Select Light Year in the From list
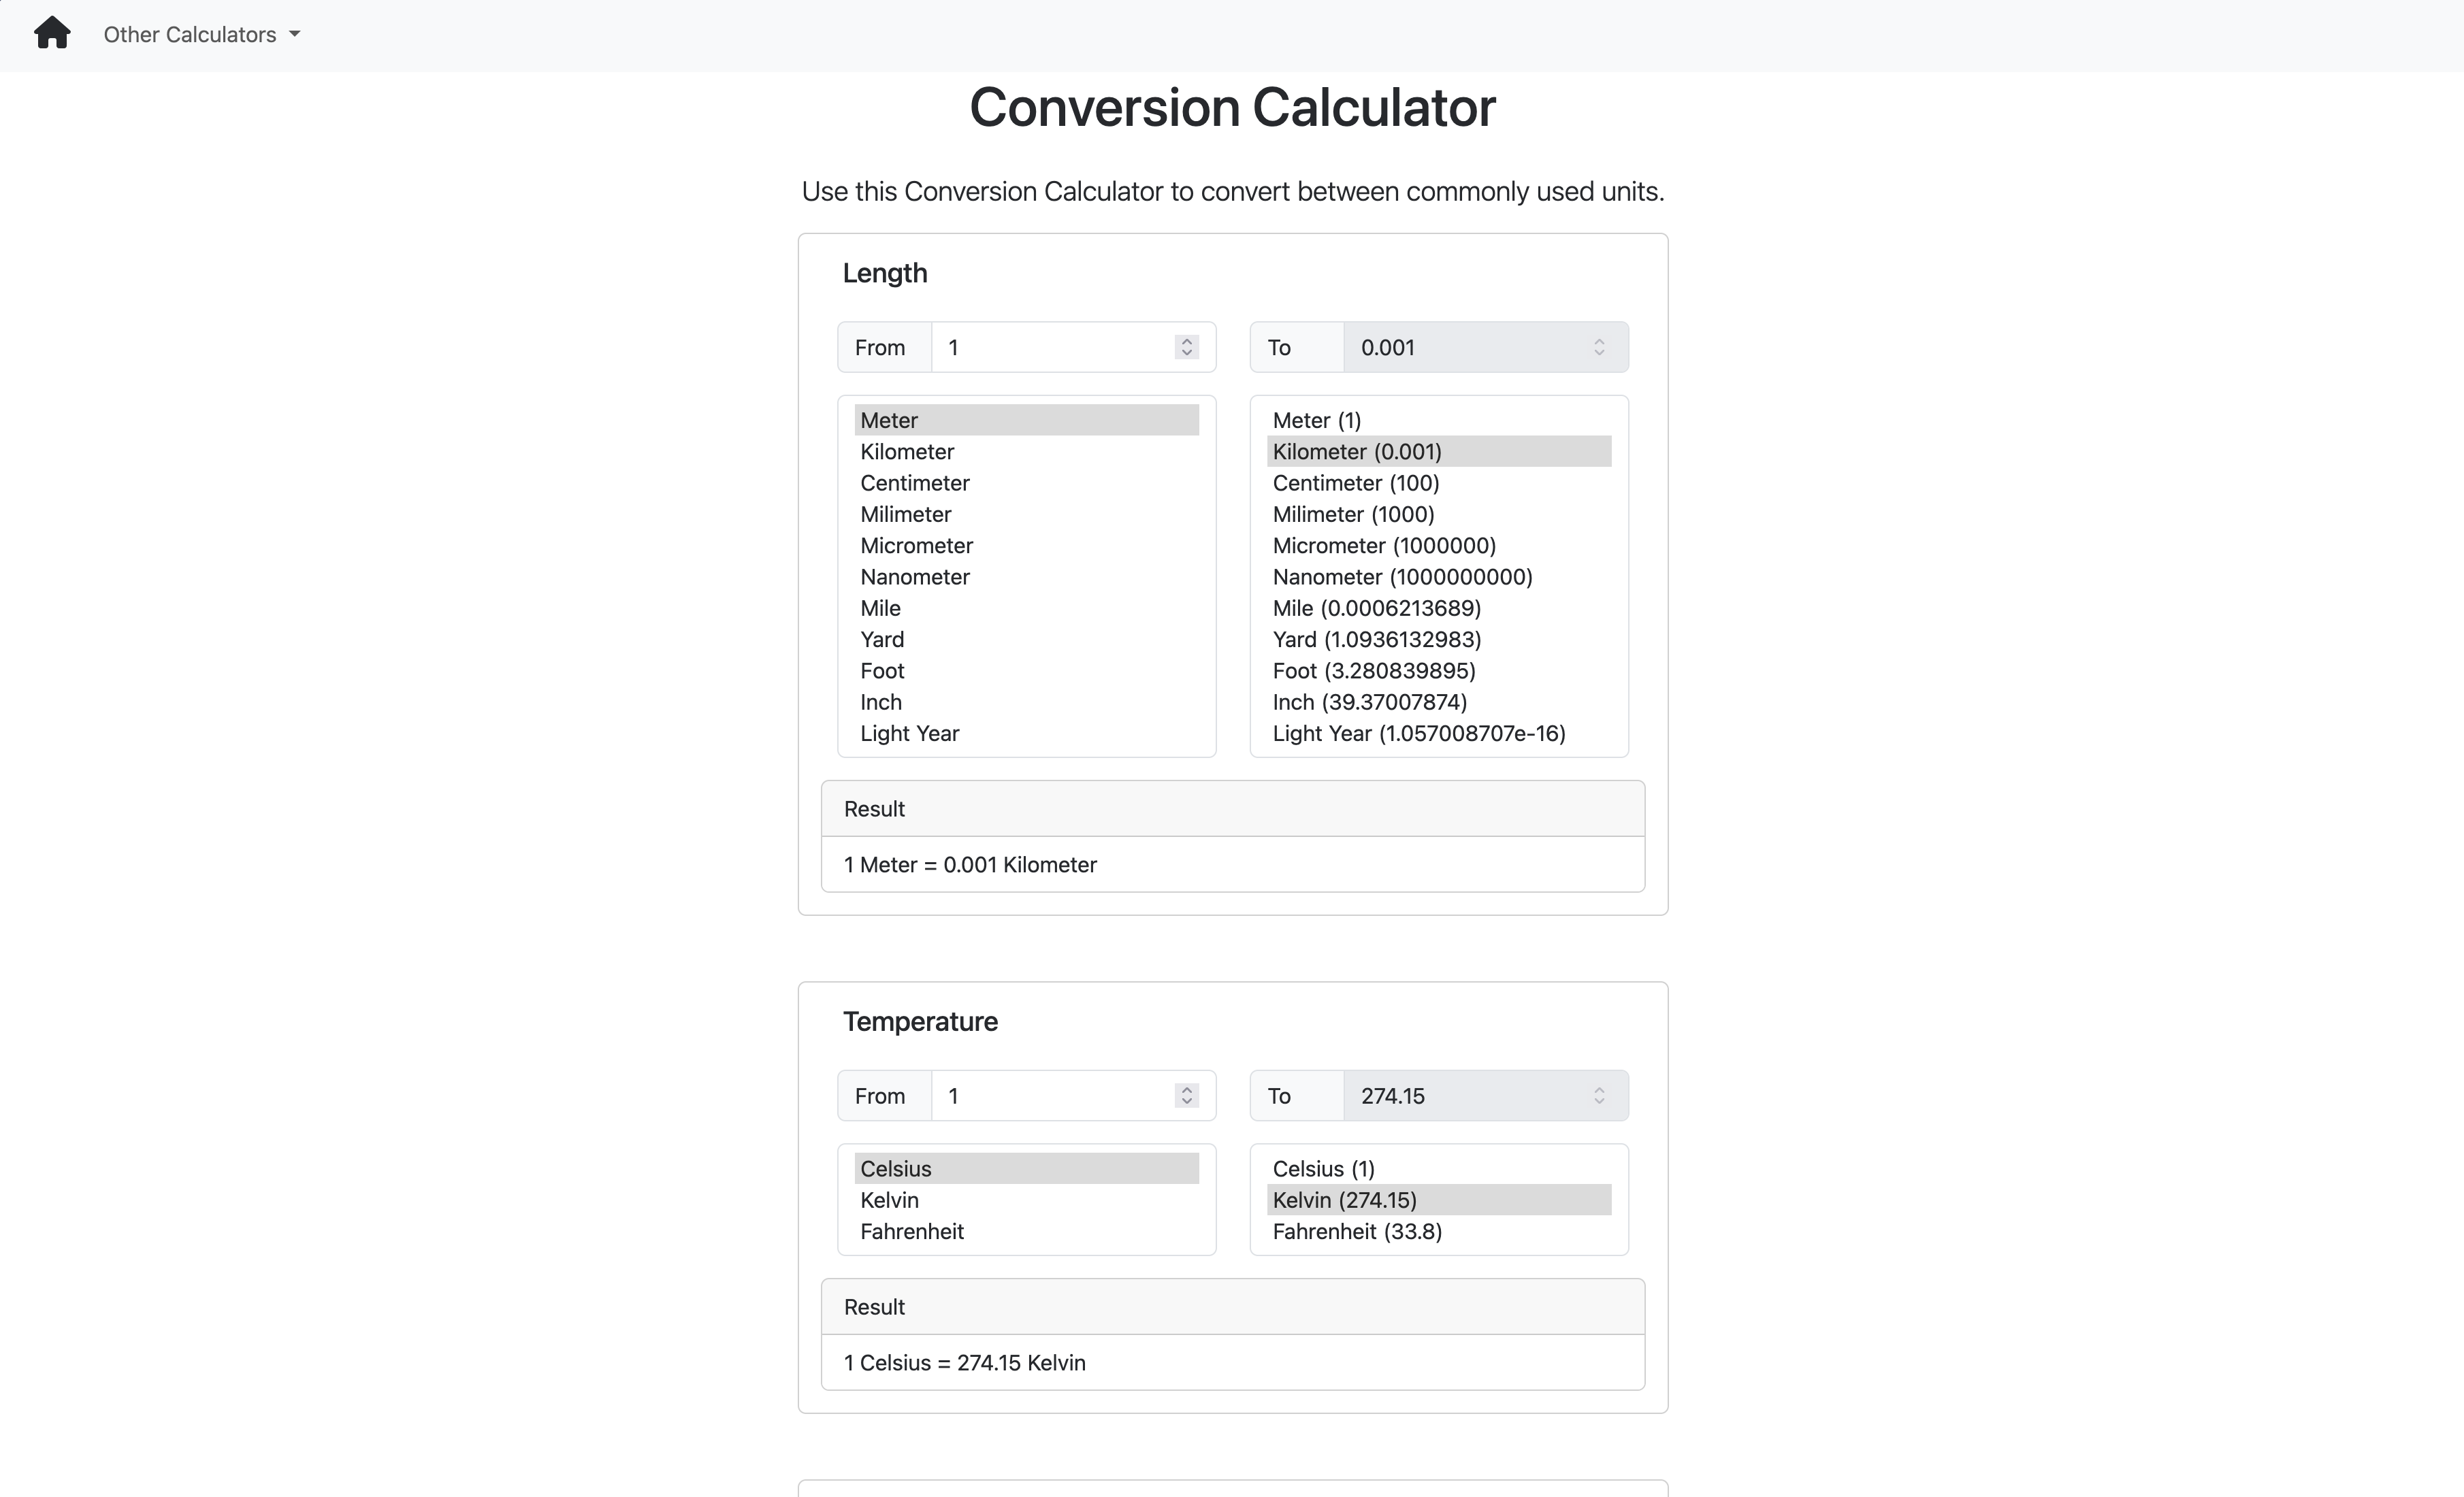This screenshot has height=1497, width=2464. [1026, 733]
